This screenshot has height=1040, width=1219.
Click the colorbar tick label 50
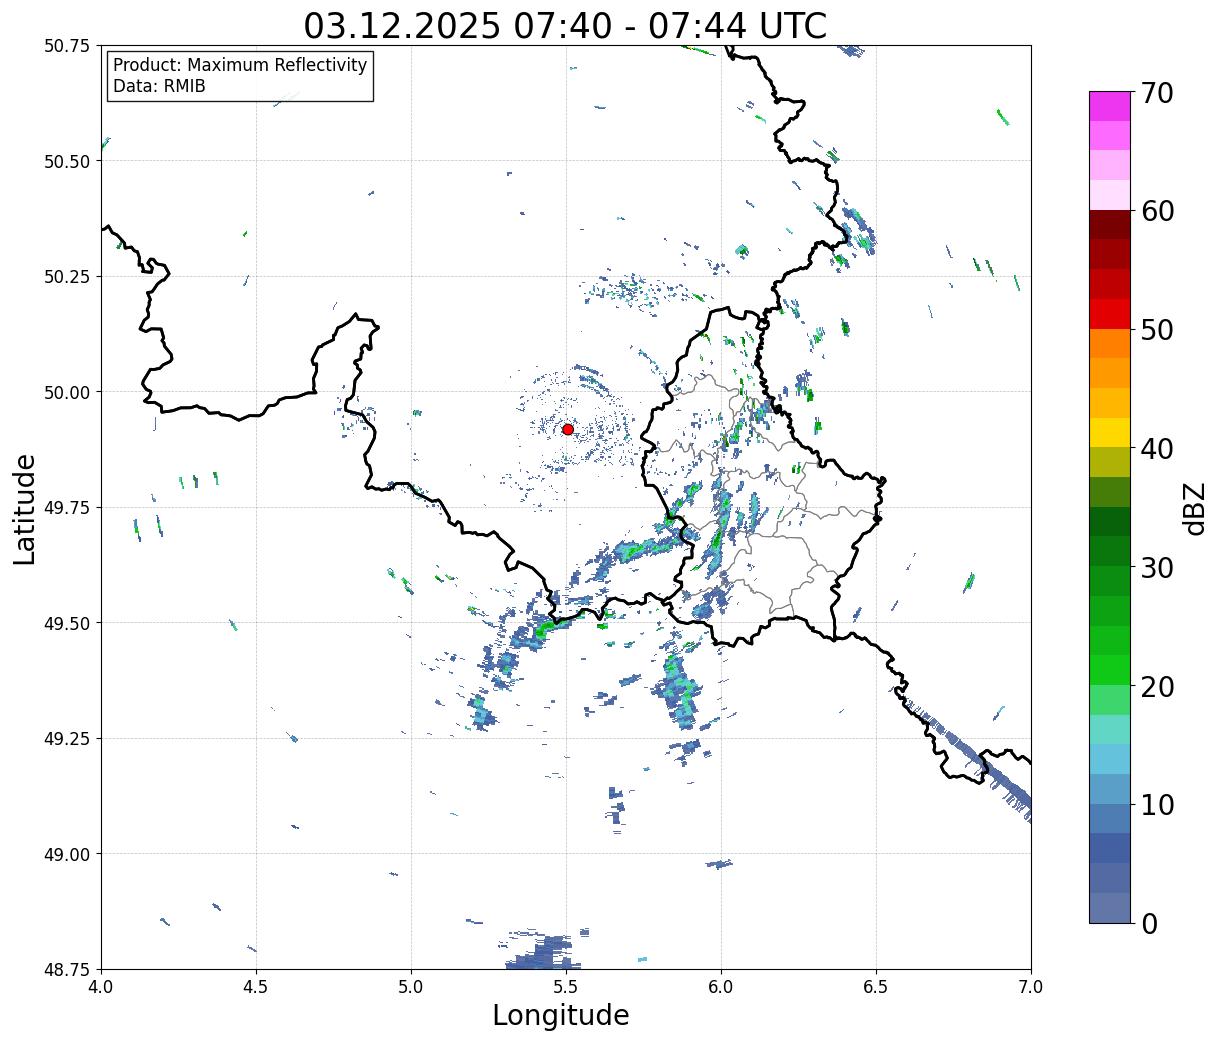click(1156, 330)
